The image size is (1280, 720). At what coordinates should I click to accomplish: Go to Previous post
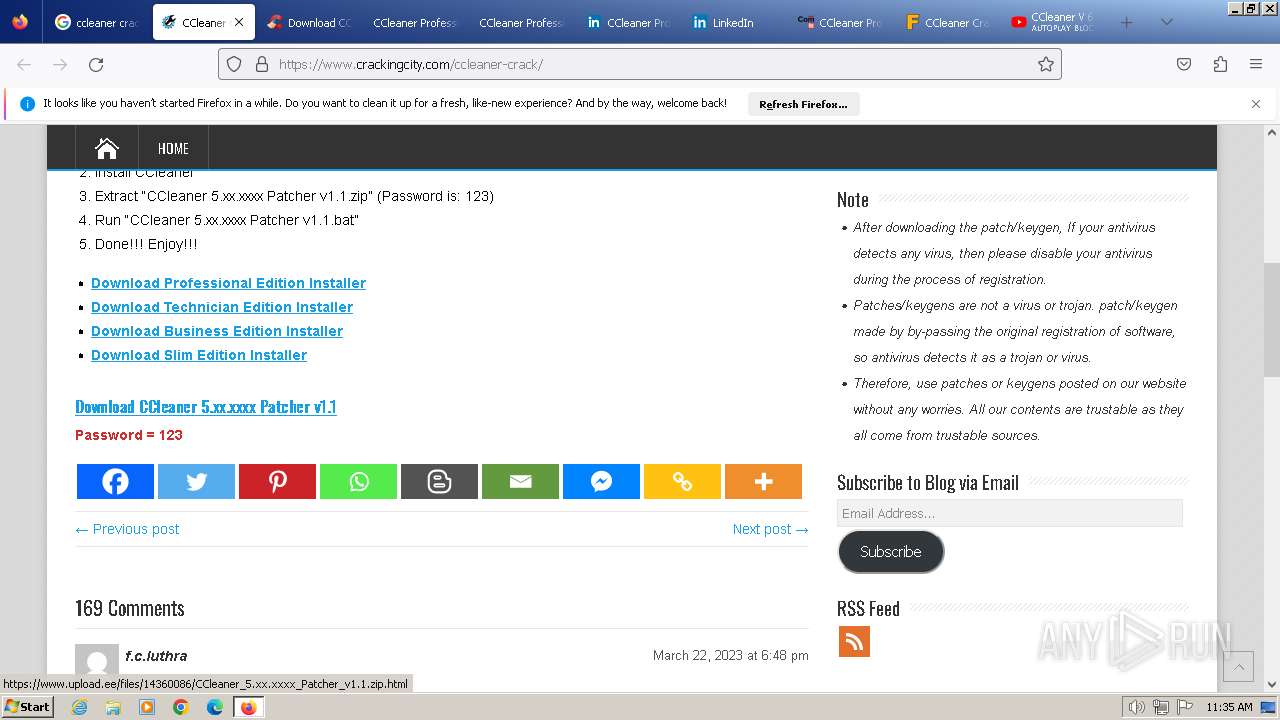coord(127,529)
